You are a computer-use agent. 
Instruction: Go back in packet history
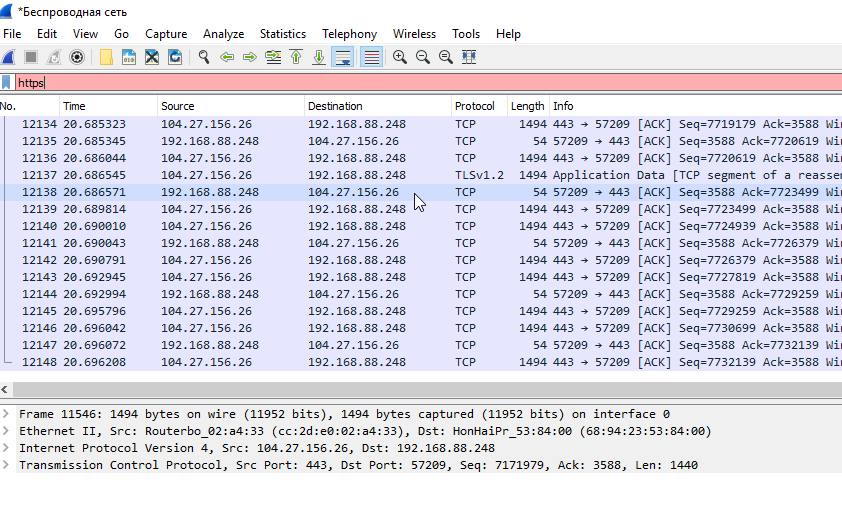click(227, 57)
